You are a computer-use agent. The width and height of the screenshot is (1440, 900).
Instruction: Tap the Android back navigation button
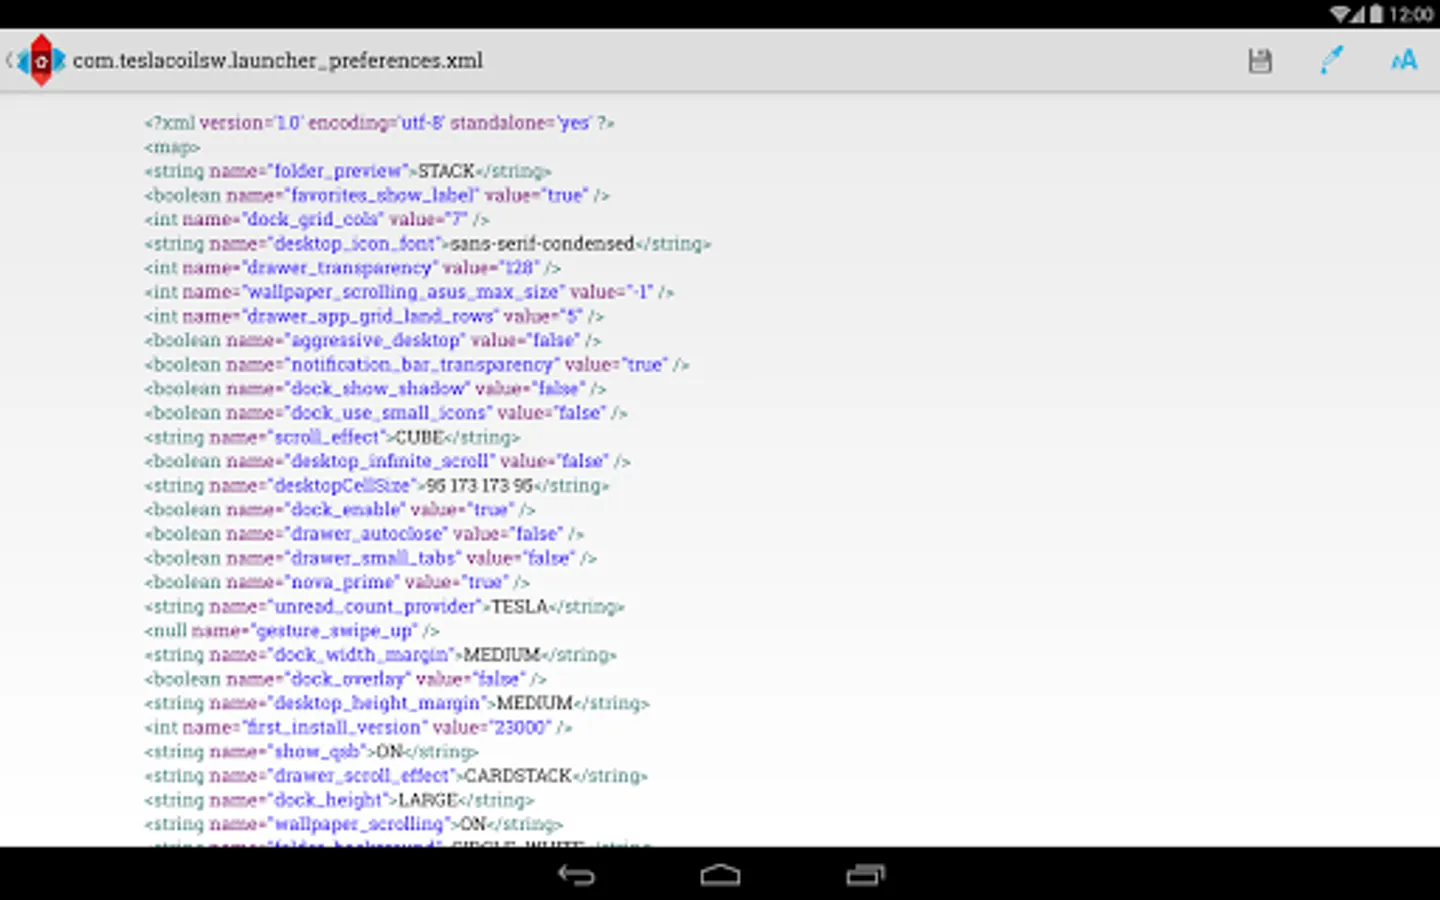[576, 875]
